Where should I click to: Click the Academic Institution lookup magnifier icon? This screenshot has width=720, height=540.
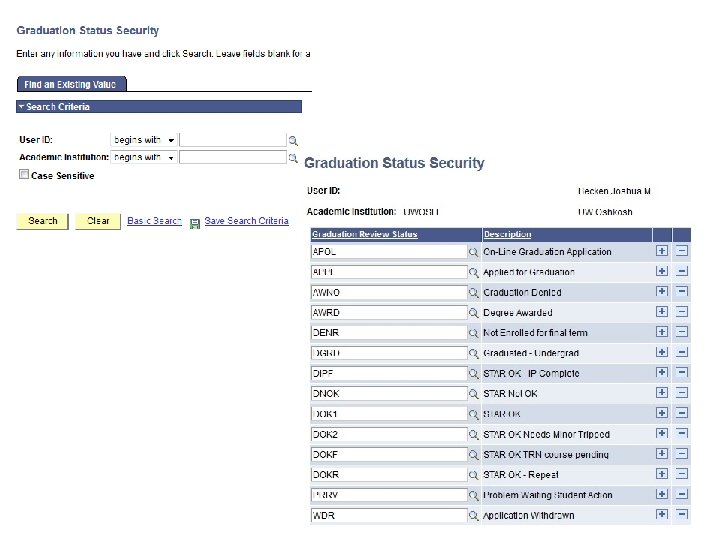(293, 158)
